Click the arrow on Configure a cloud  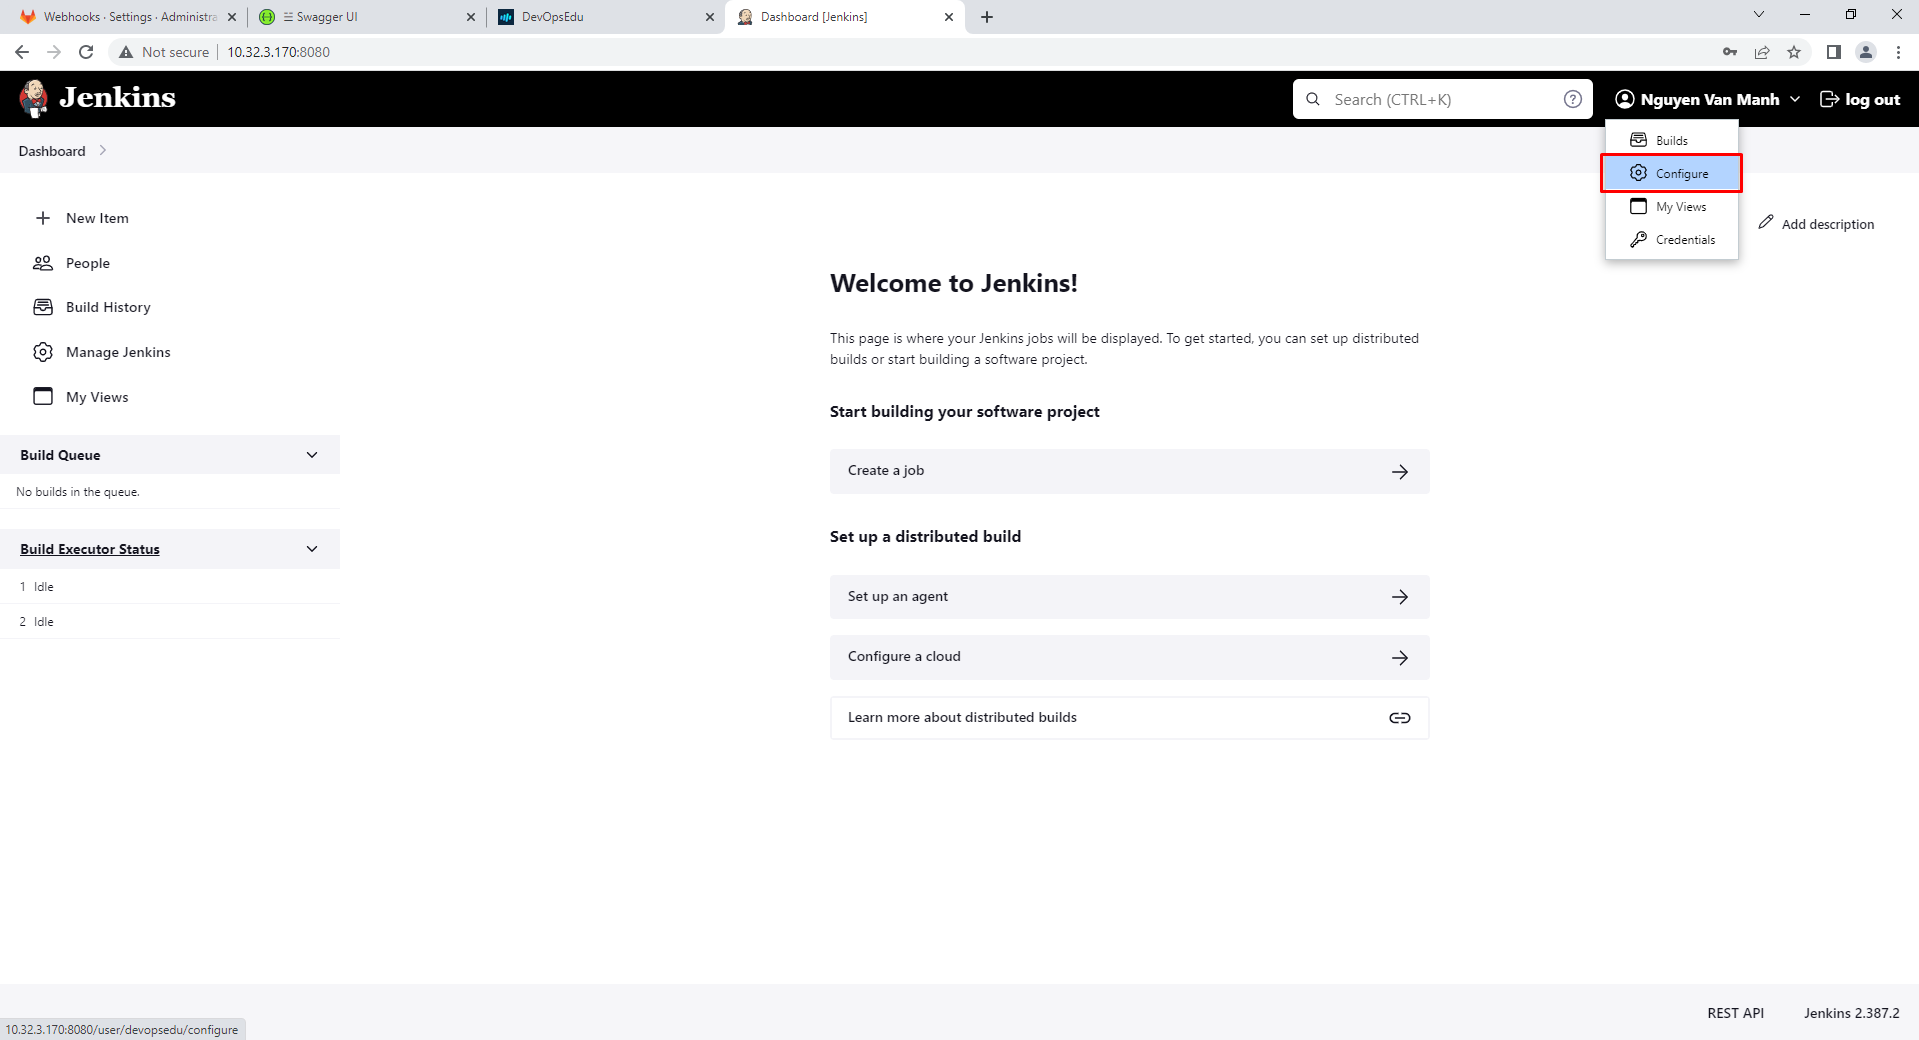coord(1400,657)
